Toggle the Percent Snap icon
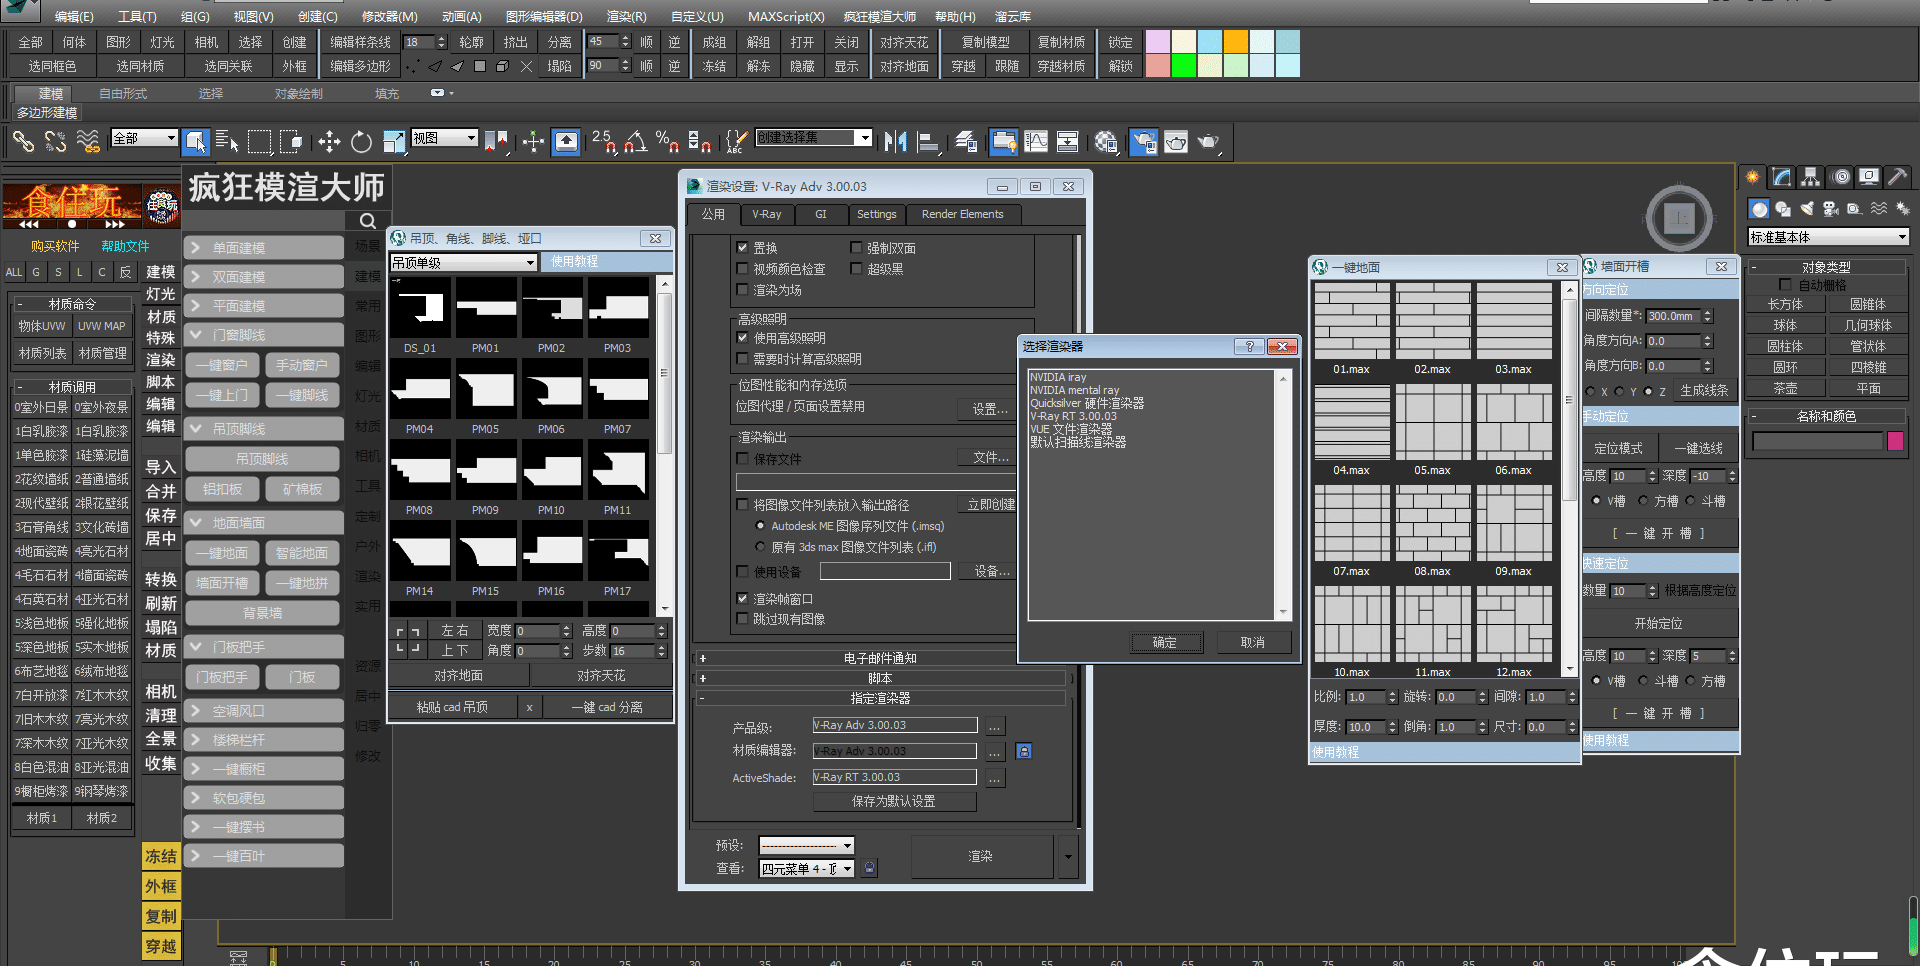1920x966 pixels. click(x=667, y=142)
